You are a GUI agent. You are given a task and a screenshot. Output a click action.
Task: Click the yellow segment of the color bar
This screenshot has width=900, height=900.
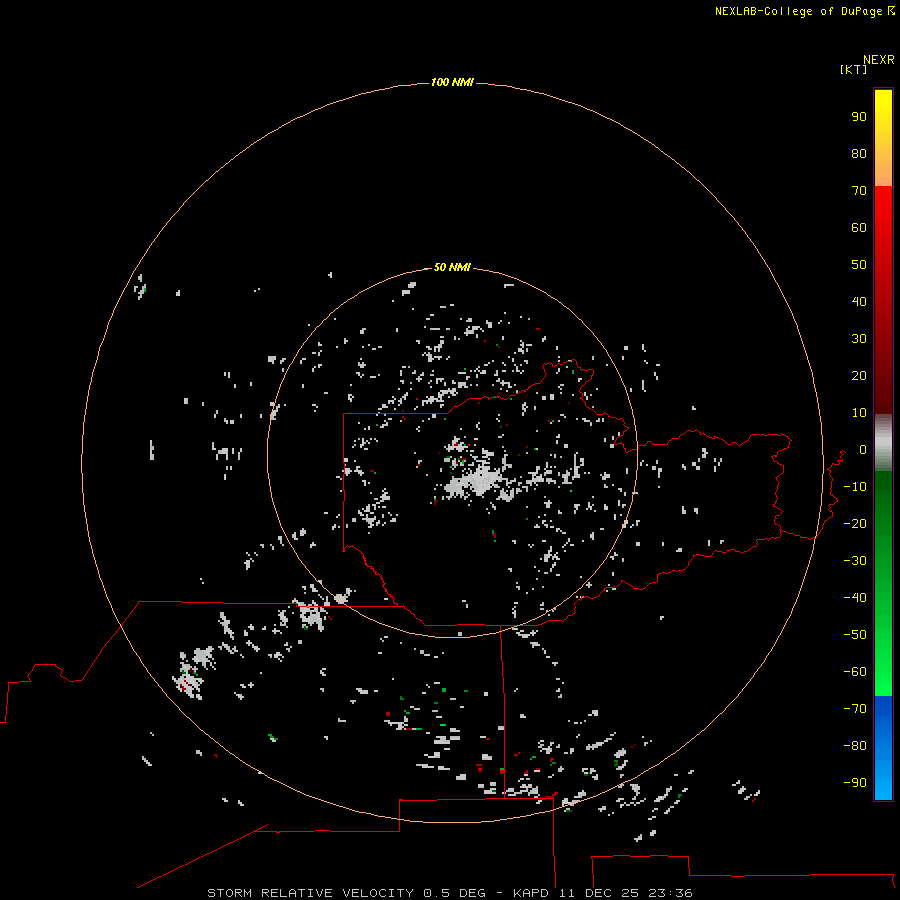[883, 138]
